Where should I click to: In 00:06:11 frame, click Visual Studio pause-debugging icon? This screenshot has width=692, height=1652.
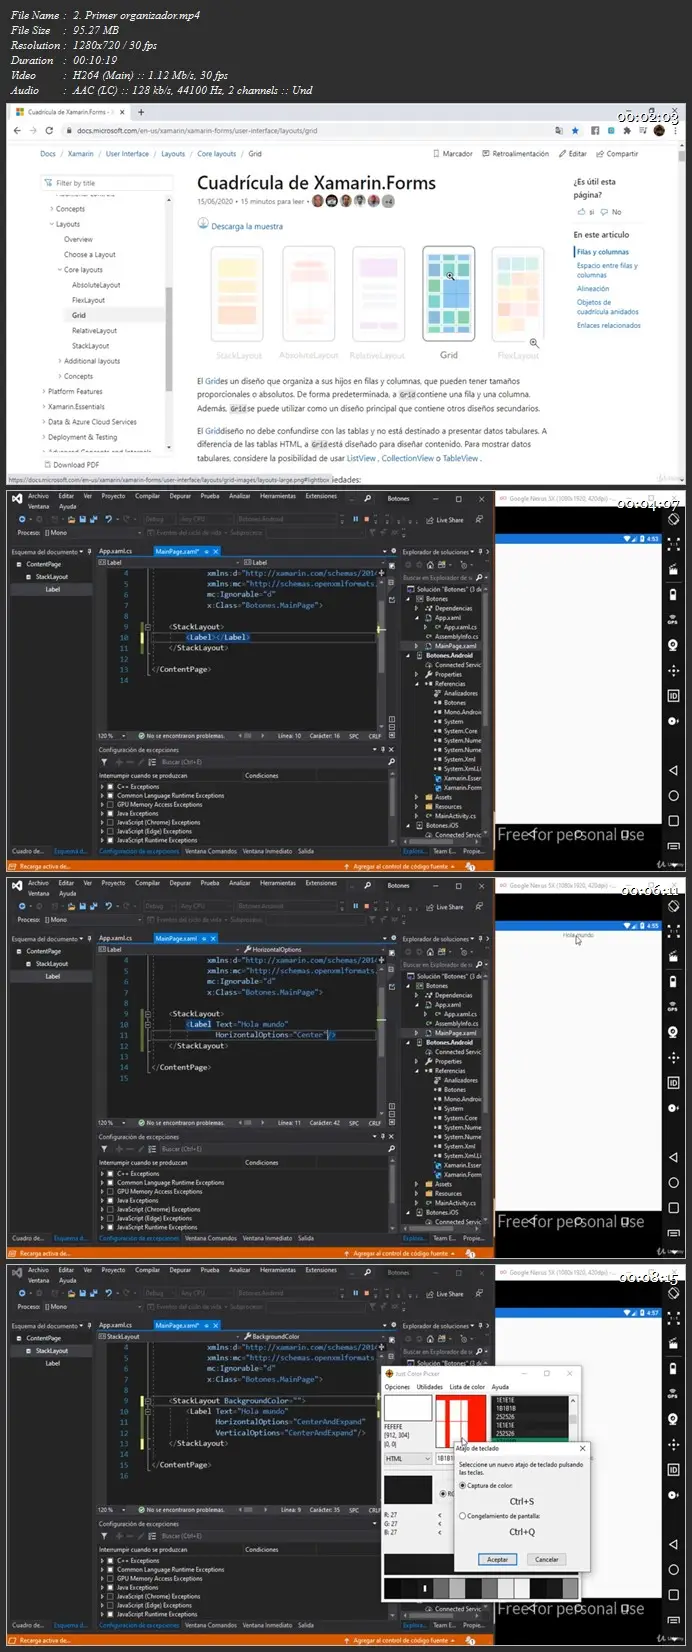[x=355, y=907]
